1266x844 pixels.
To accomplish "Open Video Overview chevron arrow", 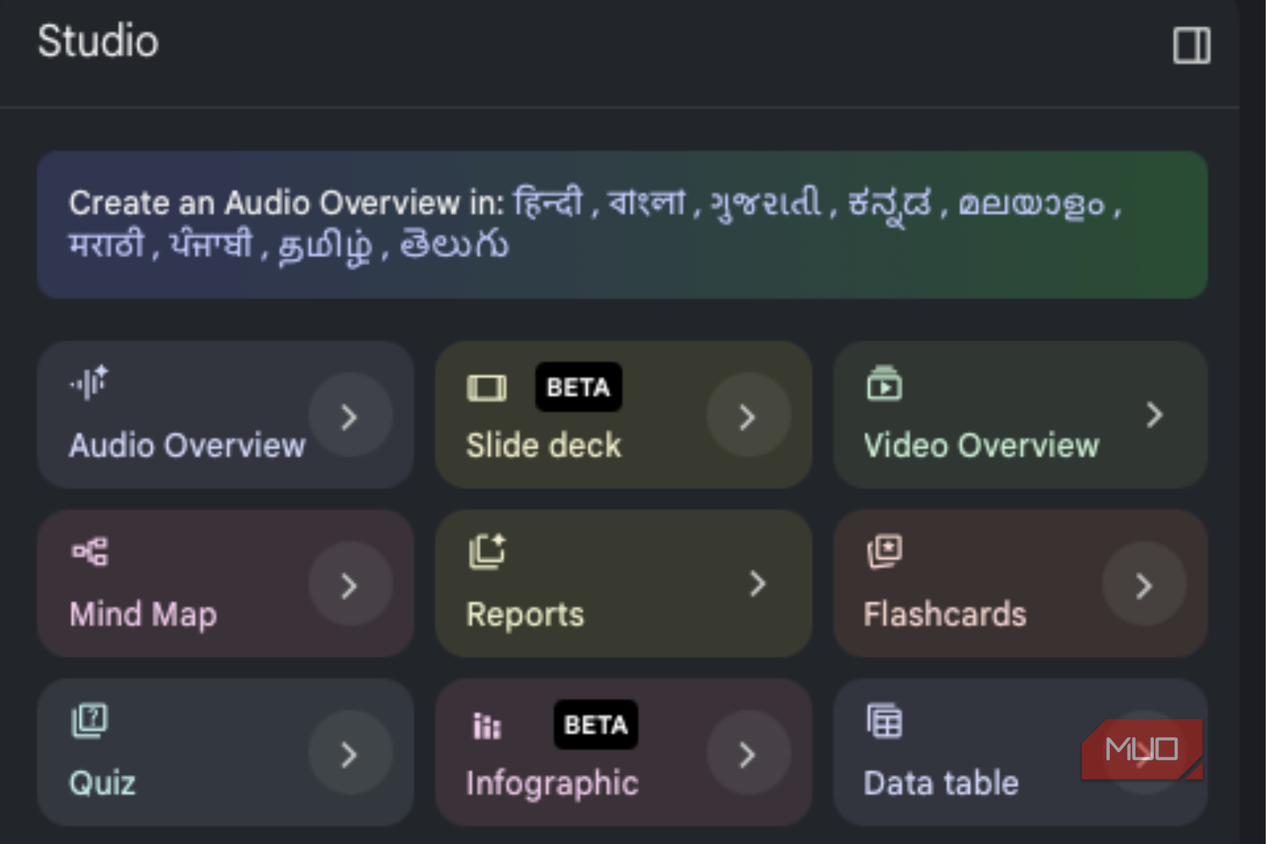I will pyautogui.click(x=1155, y=415).
